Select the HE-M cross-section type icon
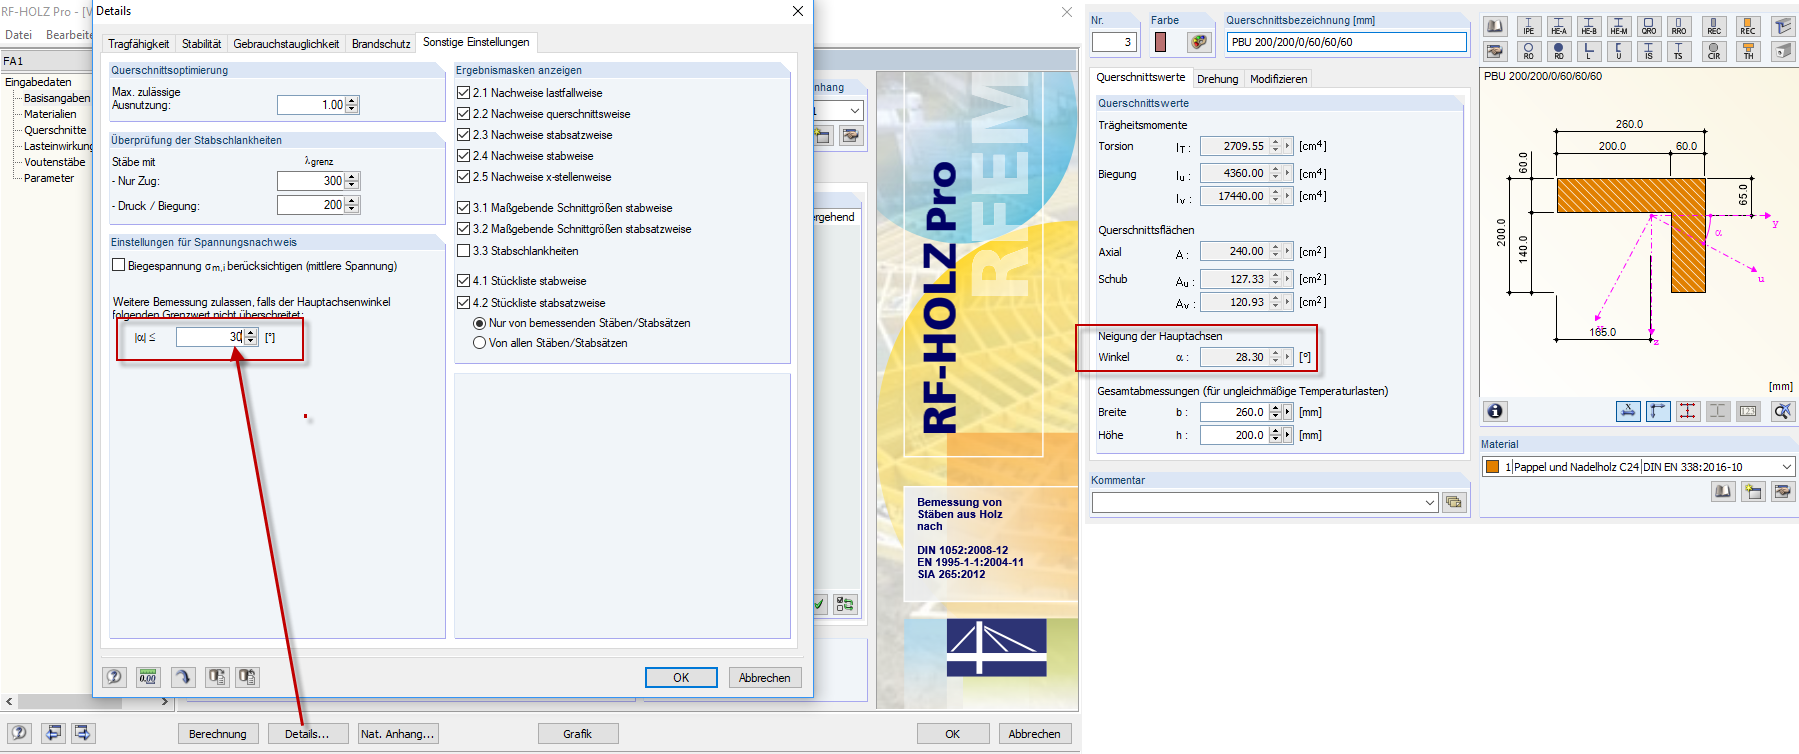1799x754 pixels. (x=1619, y=27)
